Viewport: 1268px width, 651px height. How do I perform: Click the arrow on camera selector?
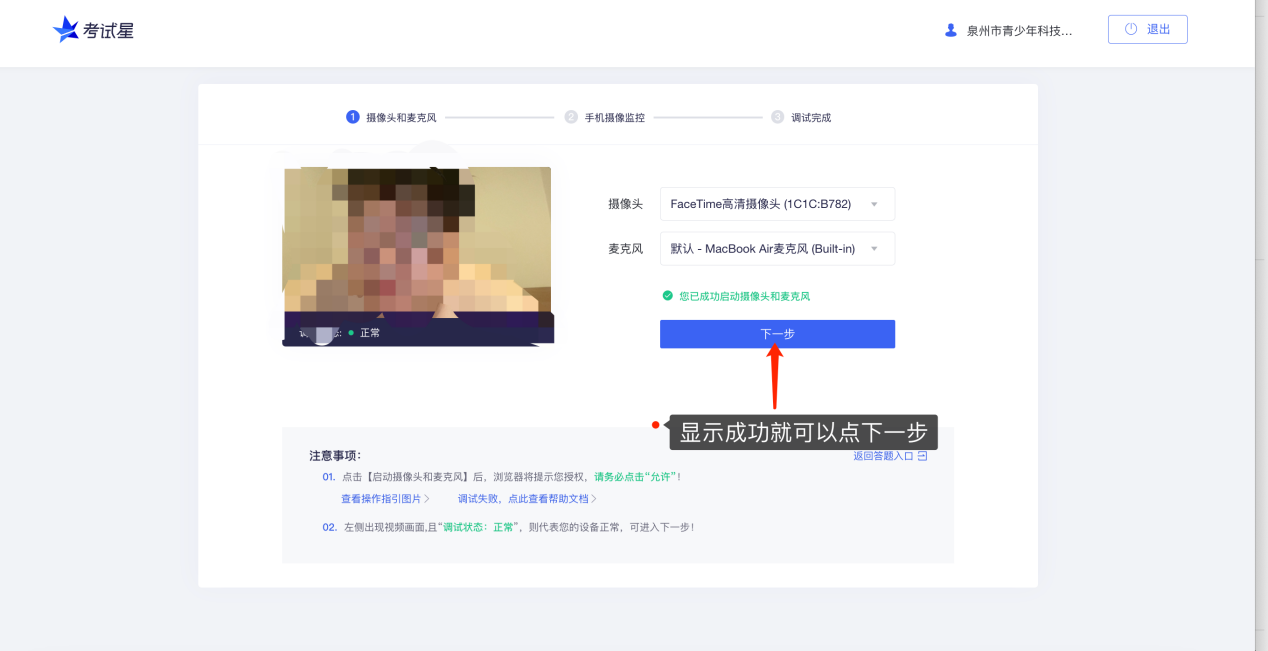[874, 204]
